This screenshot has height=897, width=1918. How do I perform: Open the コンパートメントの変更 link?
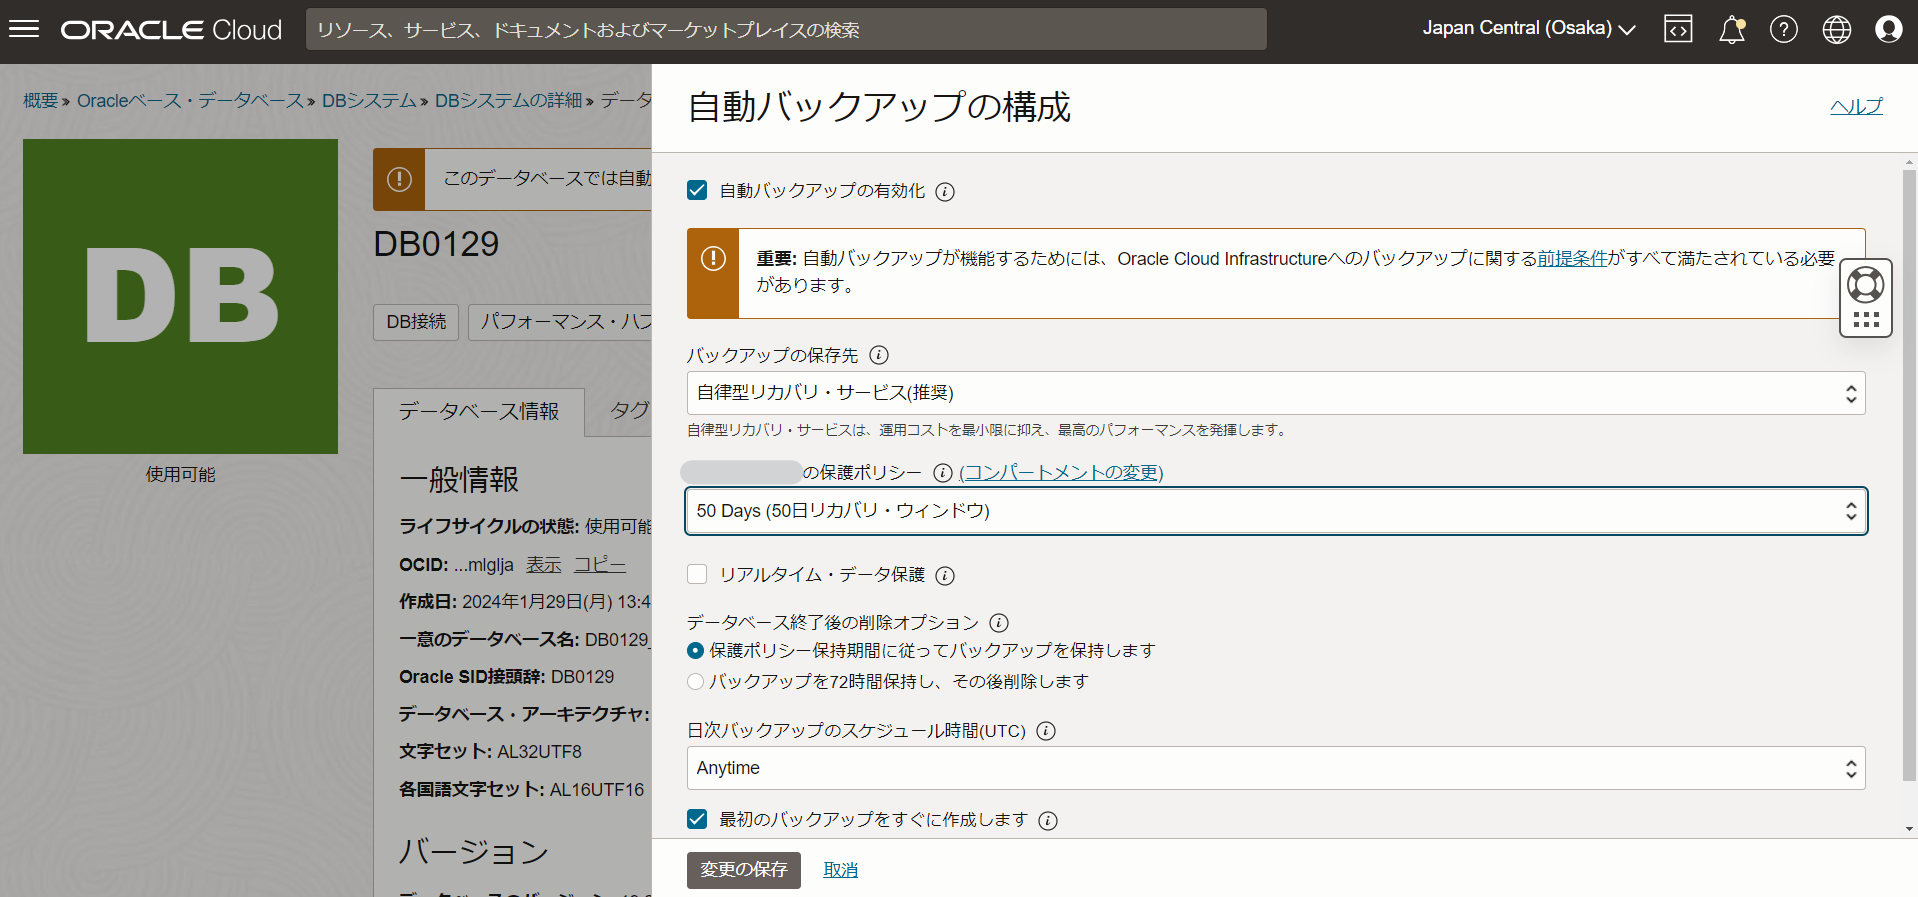click(x=1061, y=472)
